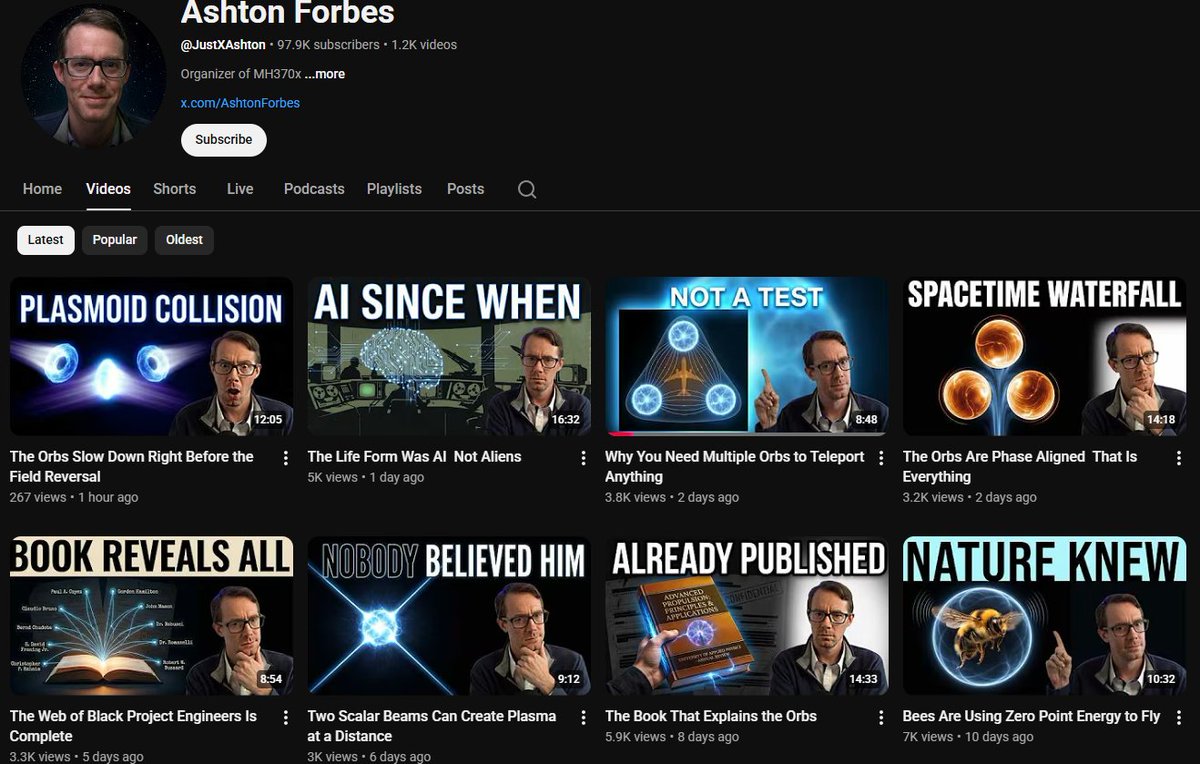Viewport: 1200px width, 764px height.
Task: Play the PLASMOID COLLISION thumbnail video
Action: (152, 357)
